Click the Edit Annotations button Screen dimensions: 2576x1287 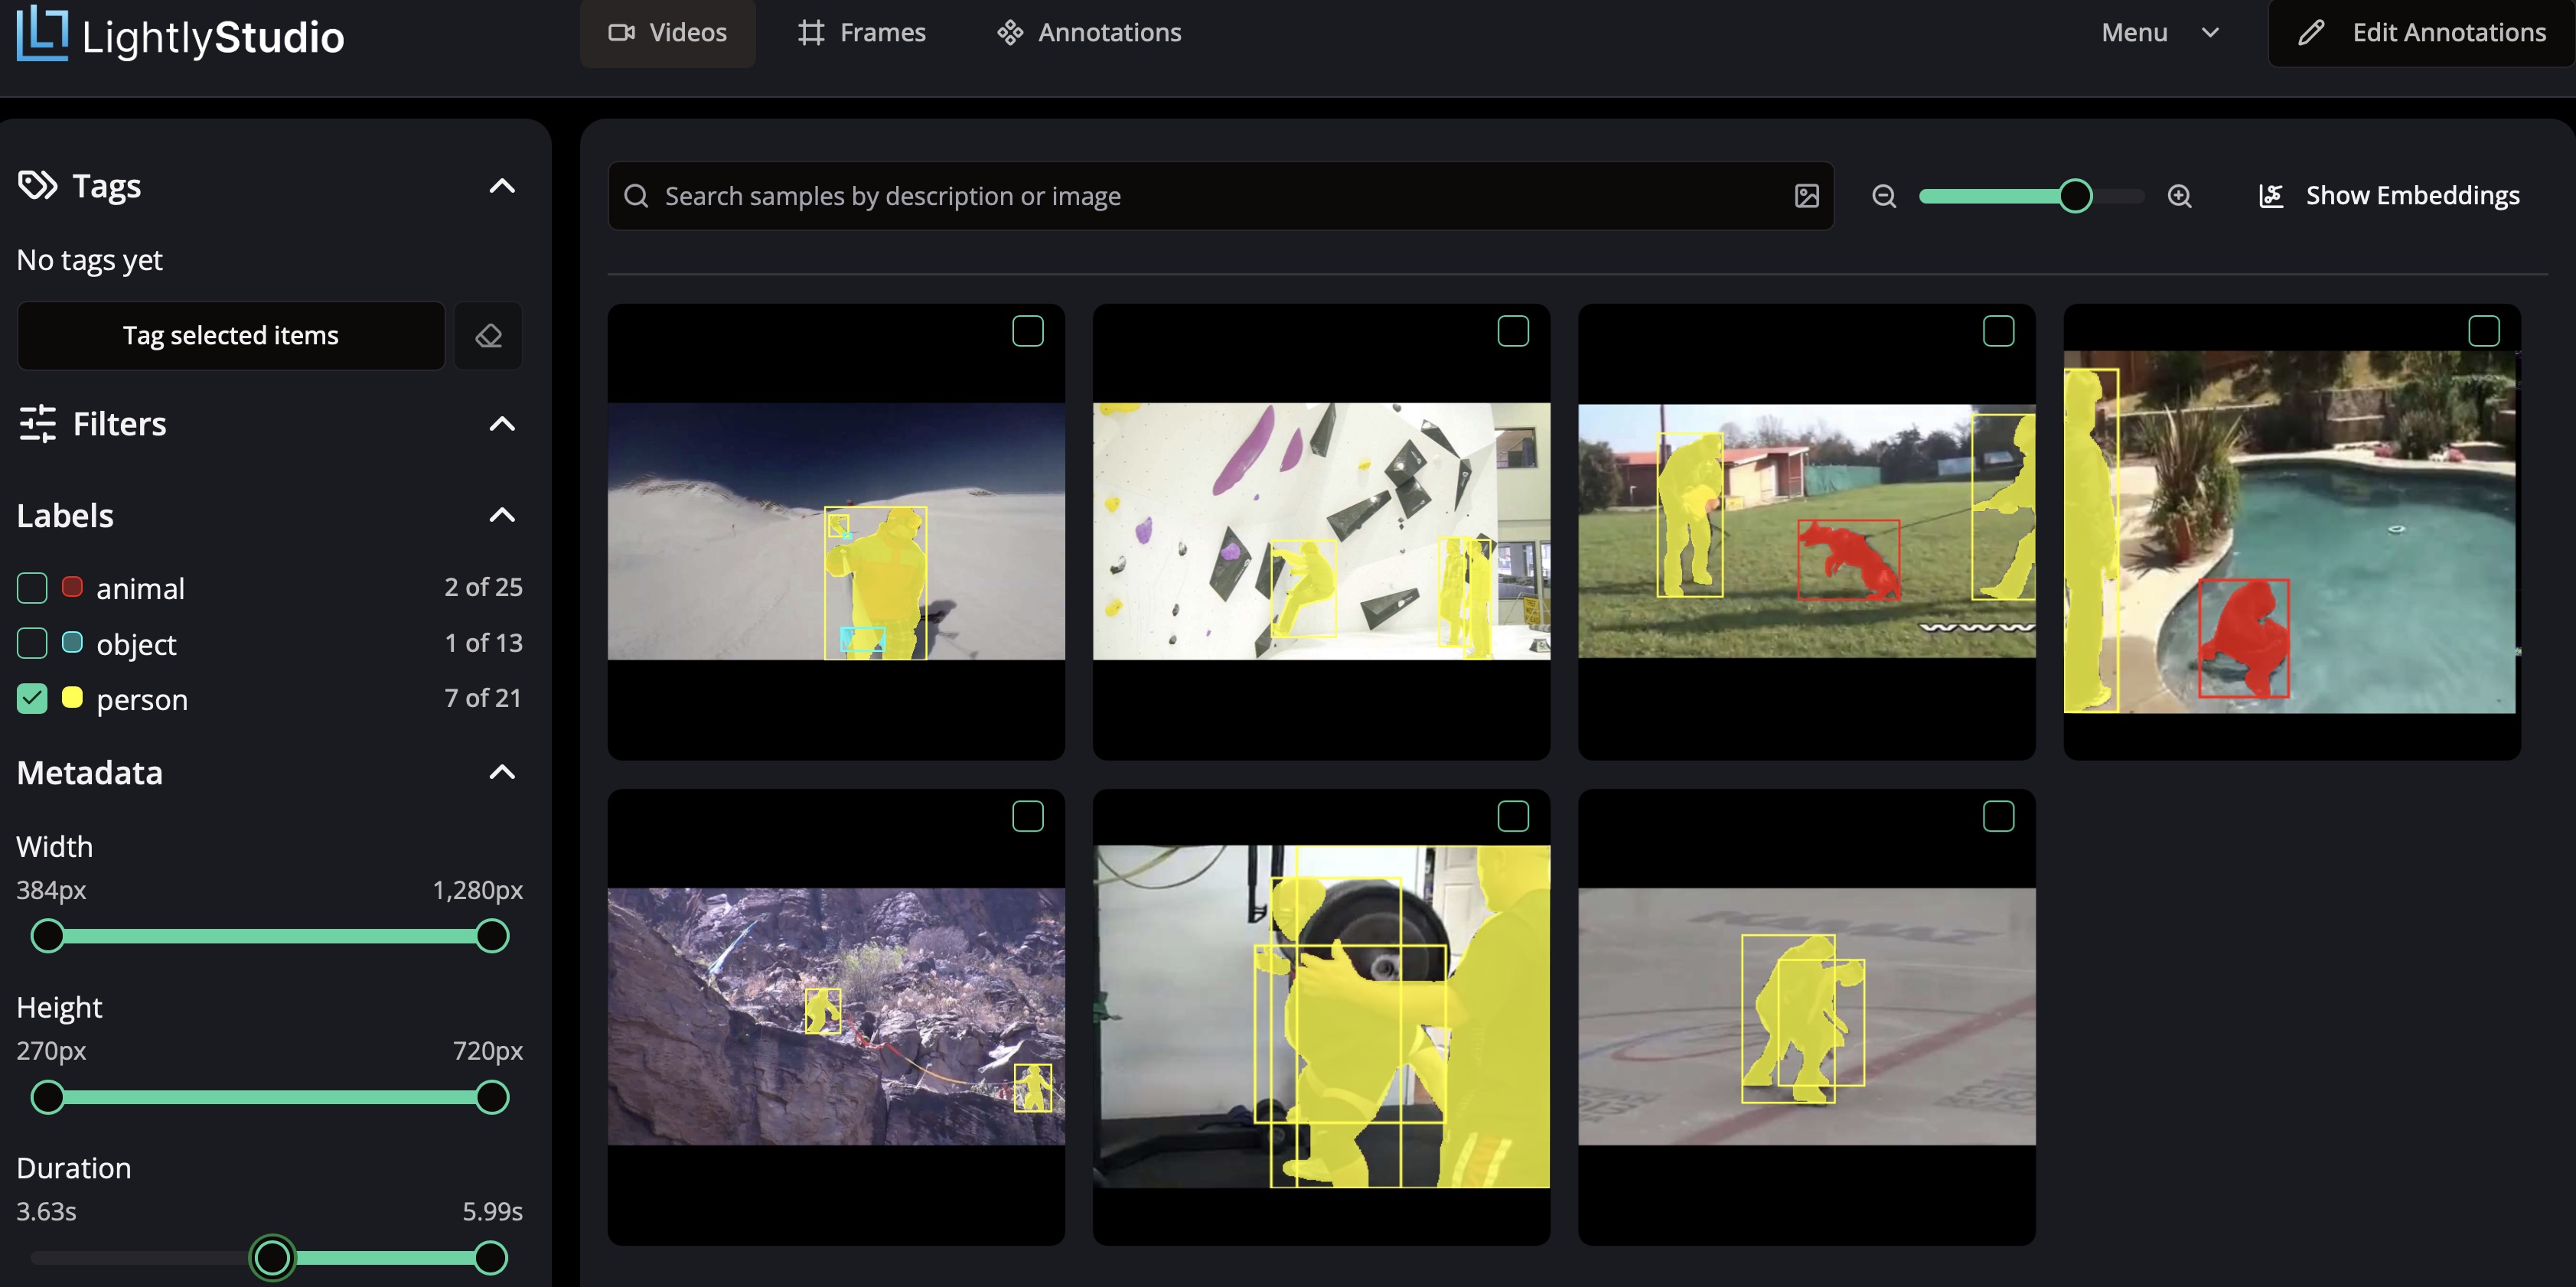tap(2419, 32)
